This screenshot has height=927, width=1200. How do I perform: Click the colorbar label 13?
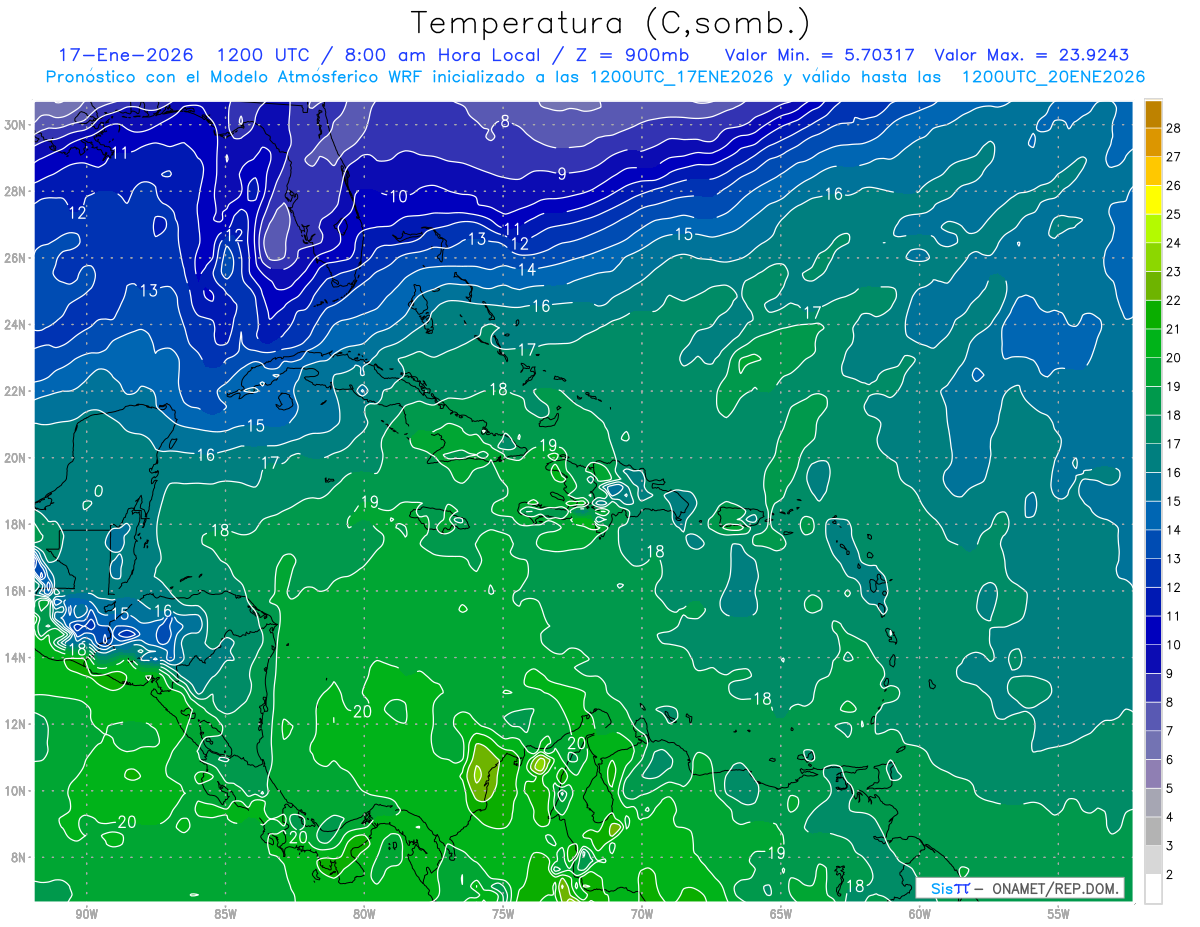click(1174, 558)
